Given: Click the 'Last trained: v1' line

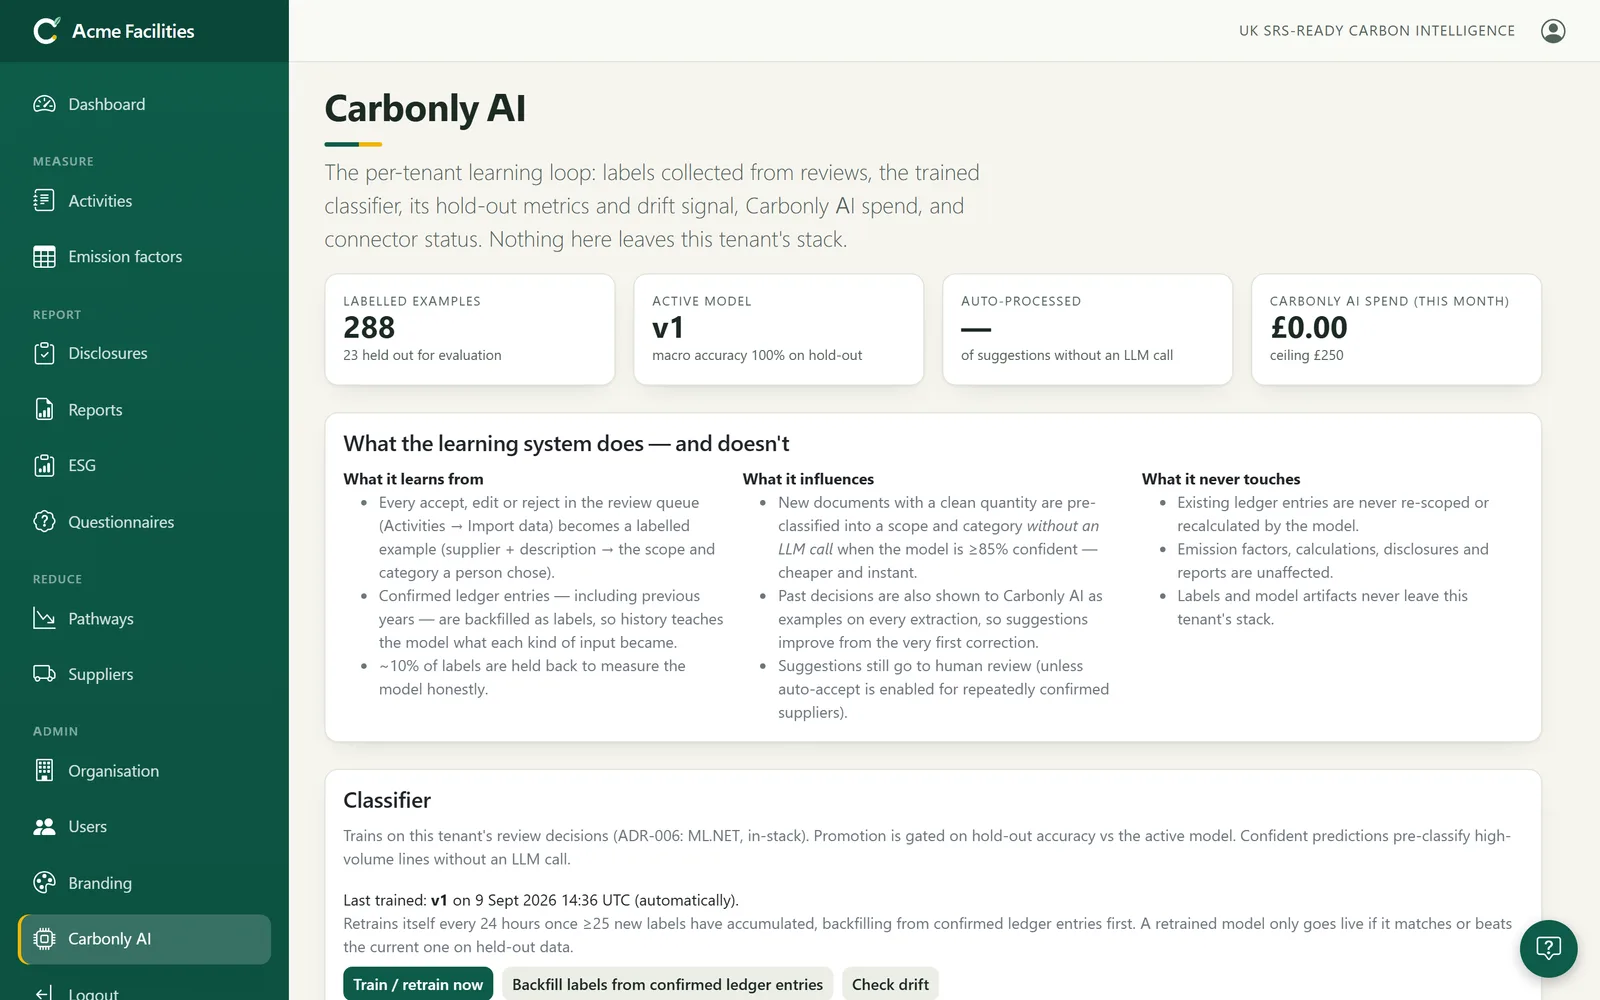Looking at the screenshot, I should (x=541, y=900).
